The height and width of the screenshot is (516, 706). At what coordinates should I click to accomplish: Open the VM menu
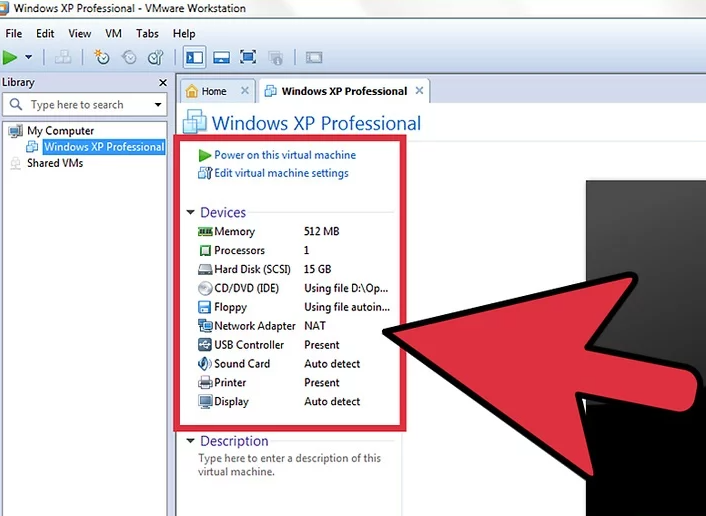(x=113, y=34)
